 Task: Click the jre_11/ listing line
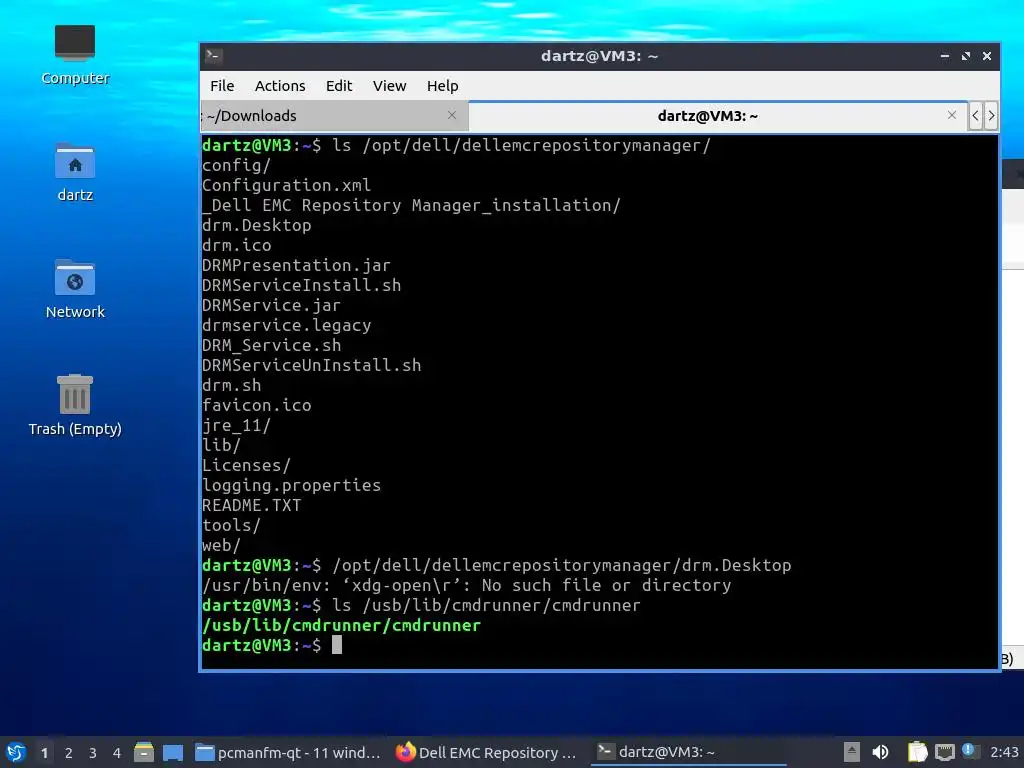[x=236, y=425]
